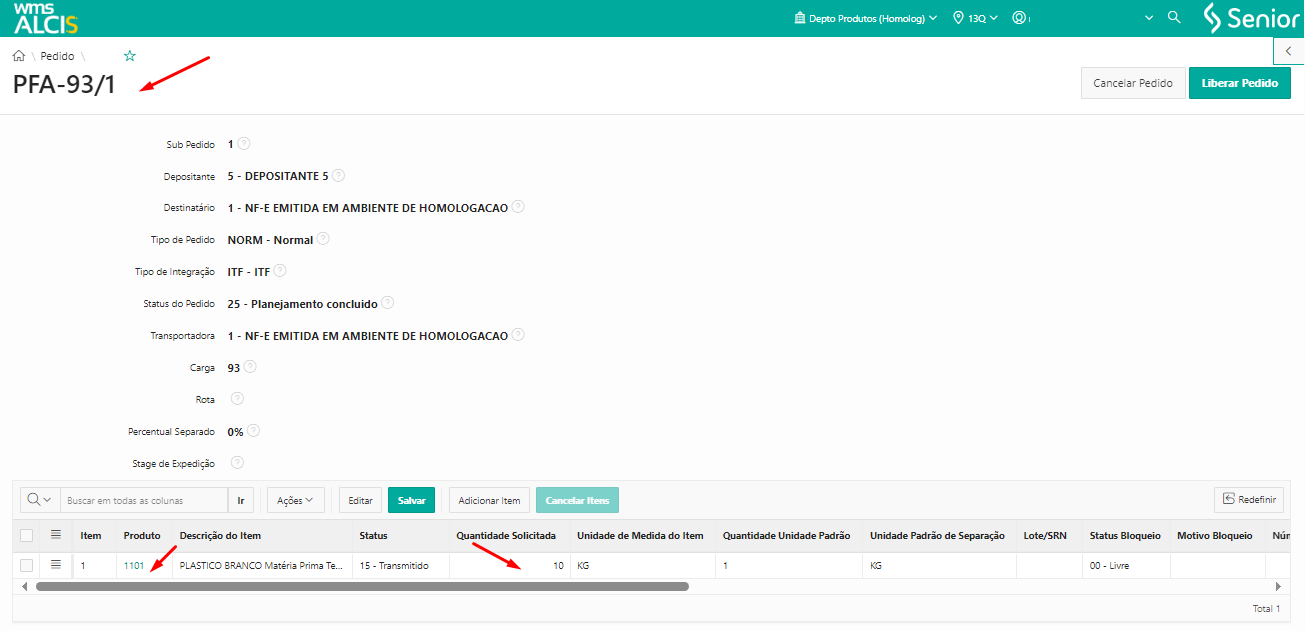This screenshot has width=1307, height=631.
Task: Click the Ir search button
Action: [x=241, y=500]
